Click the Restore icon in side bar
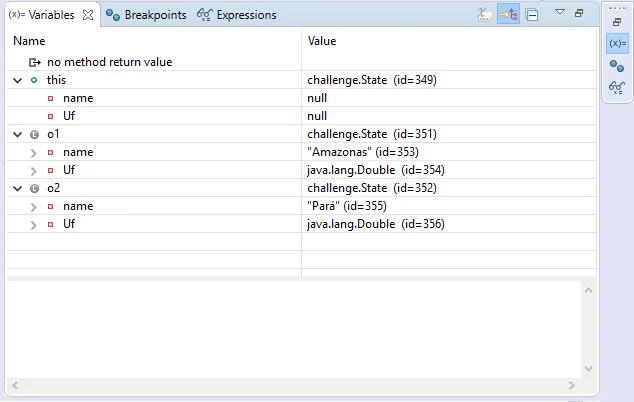This screenshot has height=402, width=634. 617,21
